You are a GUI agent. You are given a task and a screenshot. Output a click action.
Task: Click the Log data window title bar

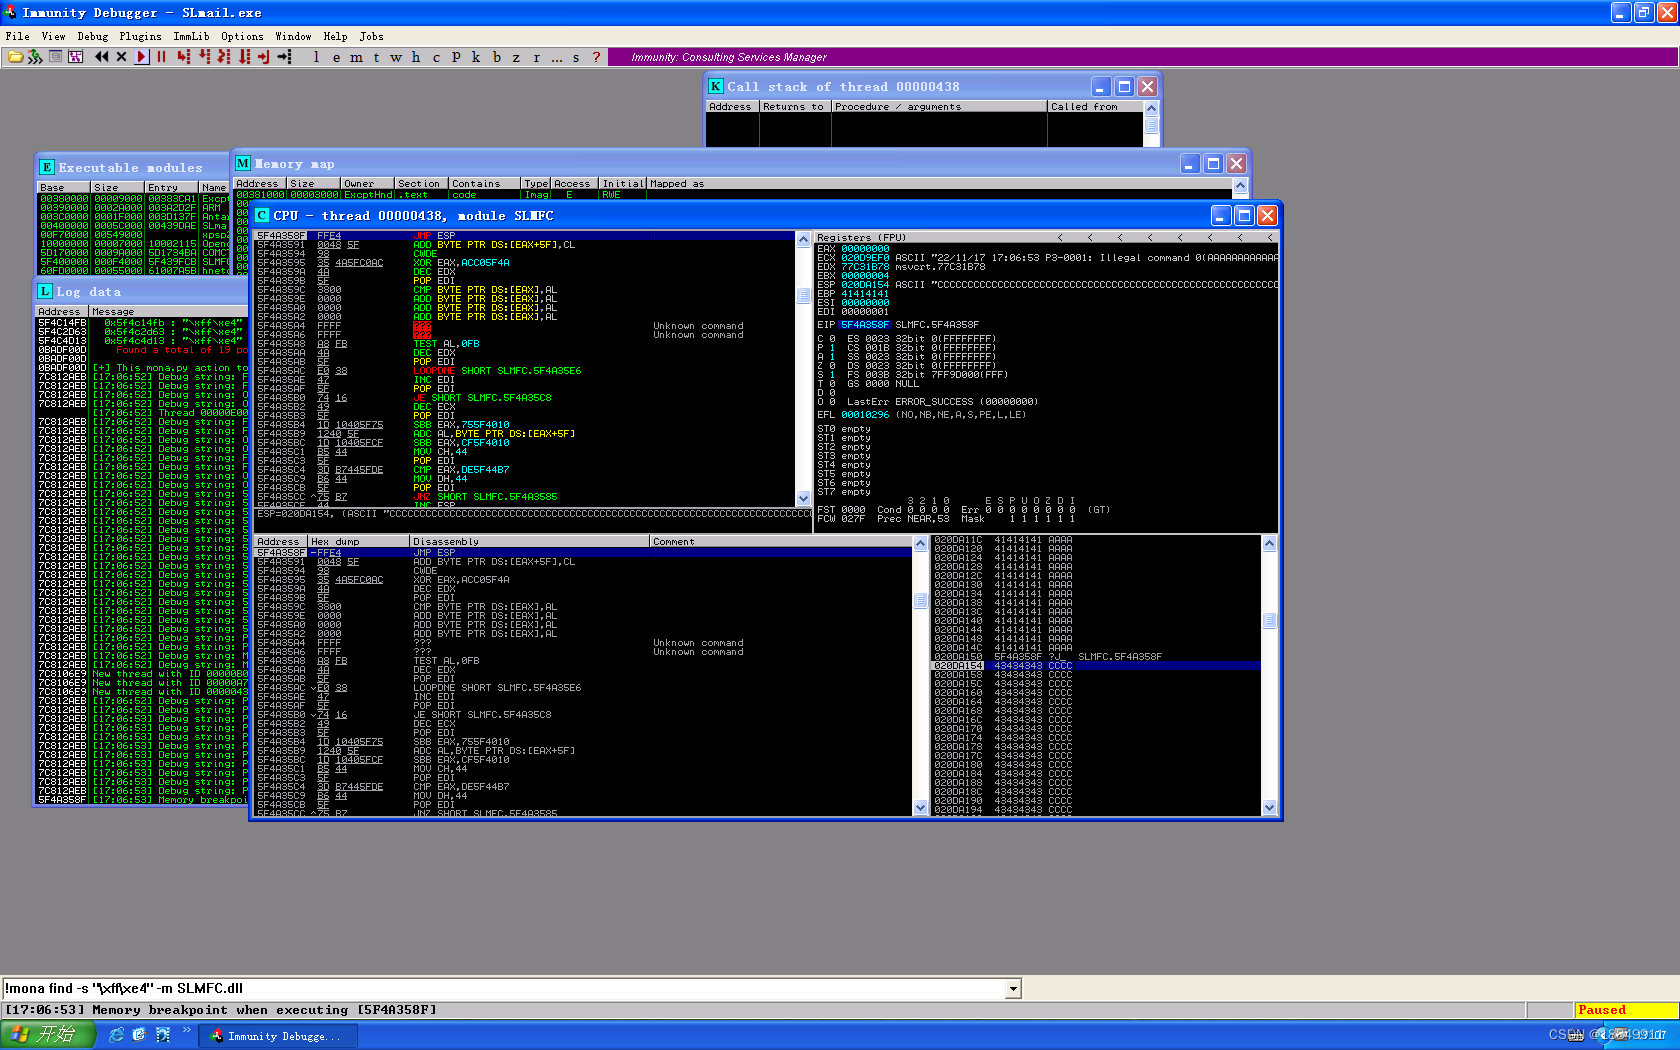coord(140,291)
